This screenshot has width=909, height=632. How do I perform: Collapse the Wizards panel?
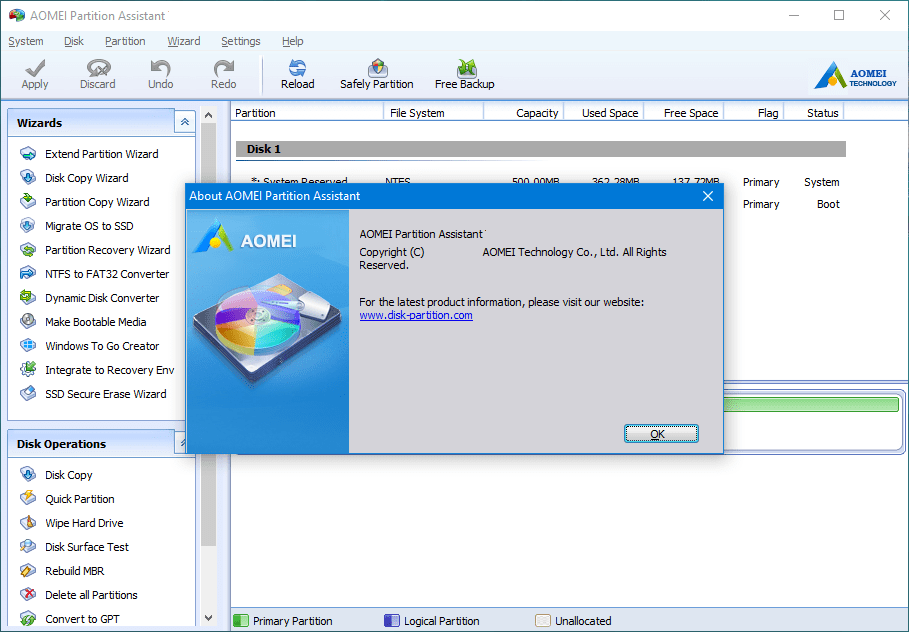point(184,122)
